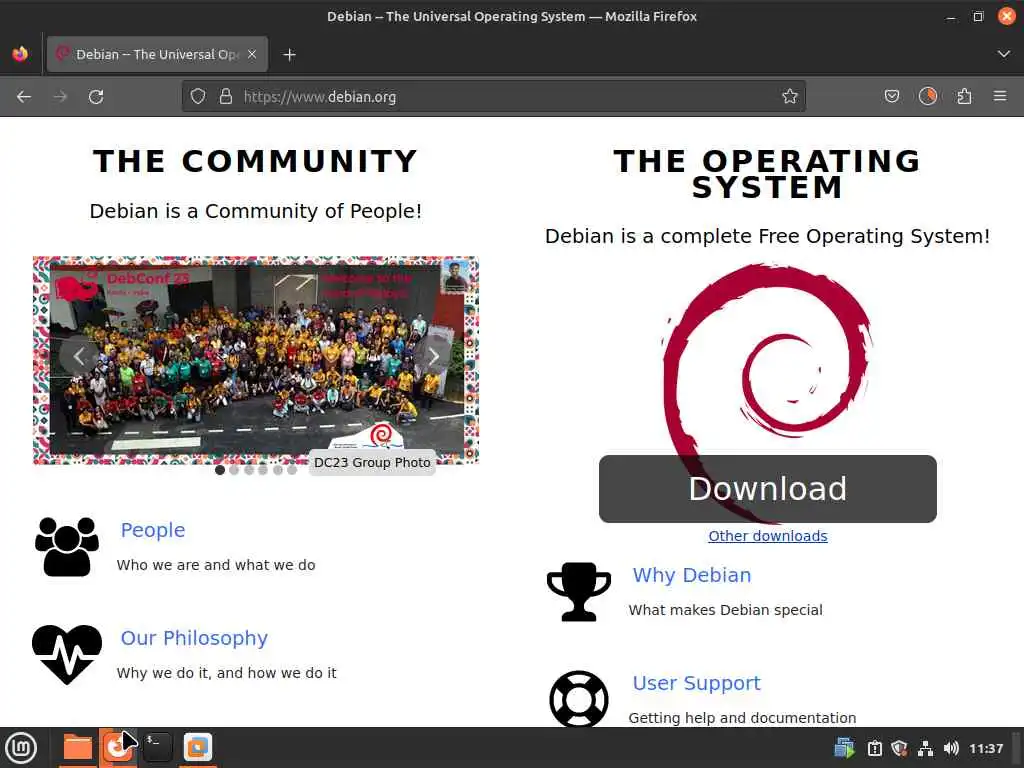Screen dimensions: 1024x768
Task: Click 'Debian is a Community of People!' text
Action: point(255,211)
